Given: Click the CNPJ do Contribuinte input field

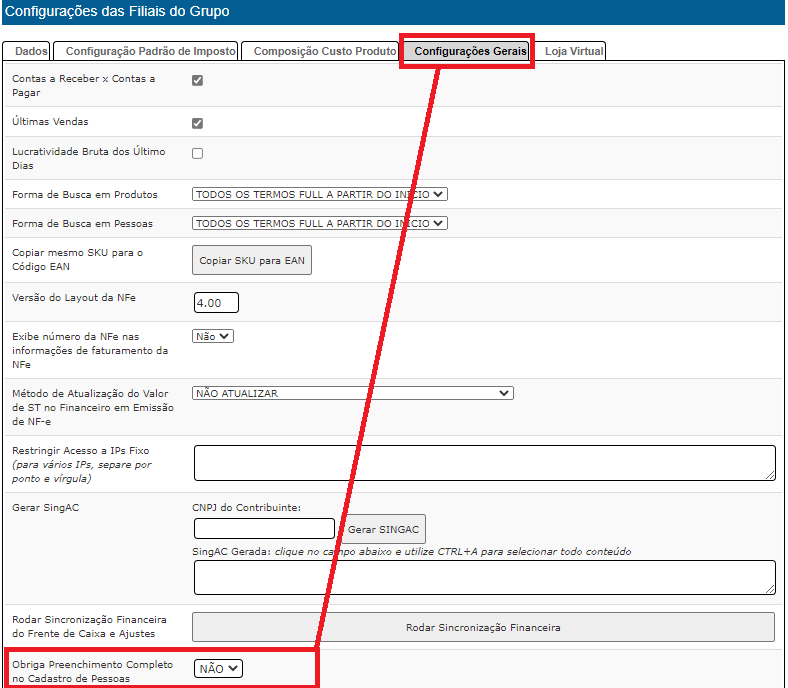Looking at the screenshot, I should (264, 529).
